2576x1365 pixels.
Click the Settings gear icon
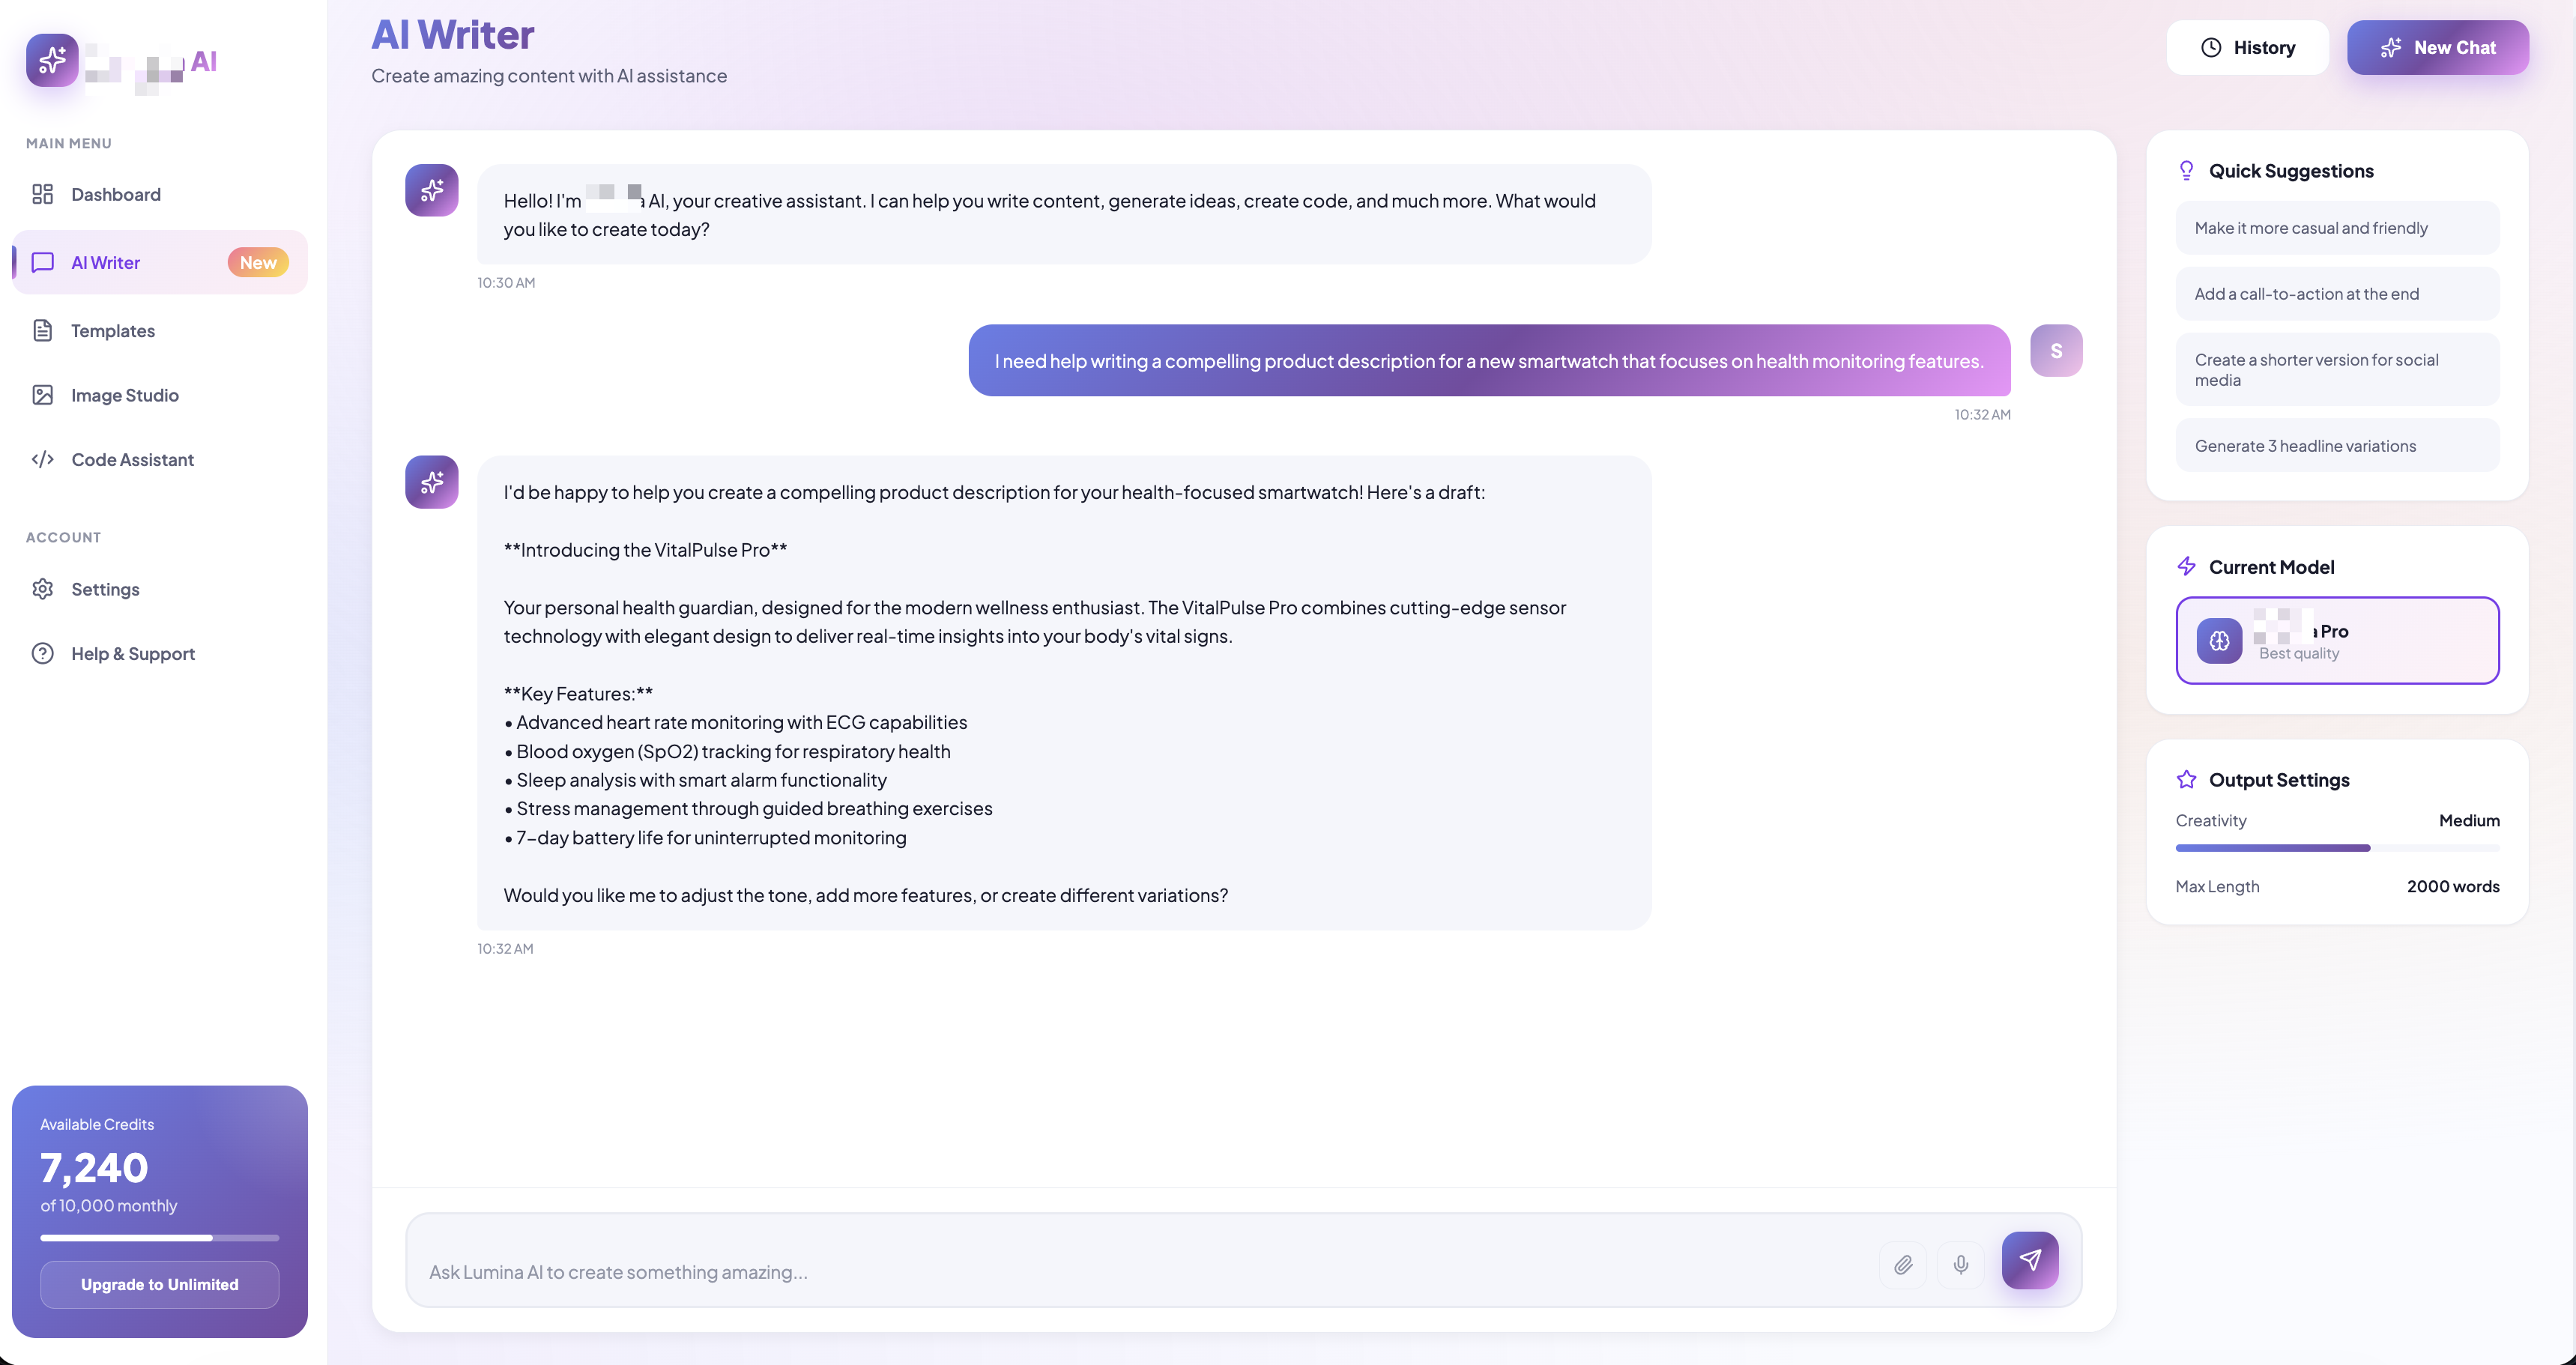click(42, 589)
